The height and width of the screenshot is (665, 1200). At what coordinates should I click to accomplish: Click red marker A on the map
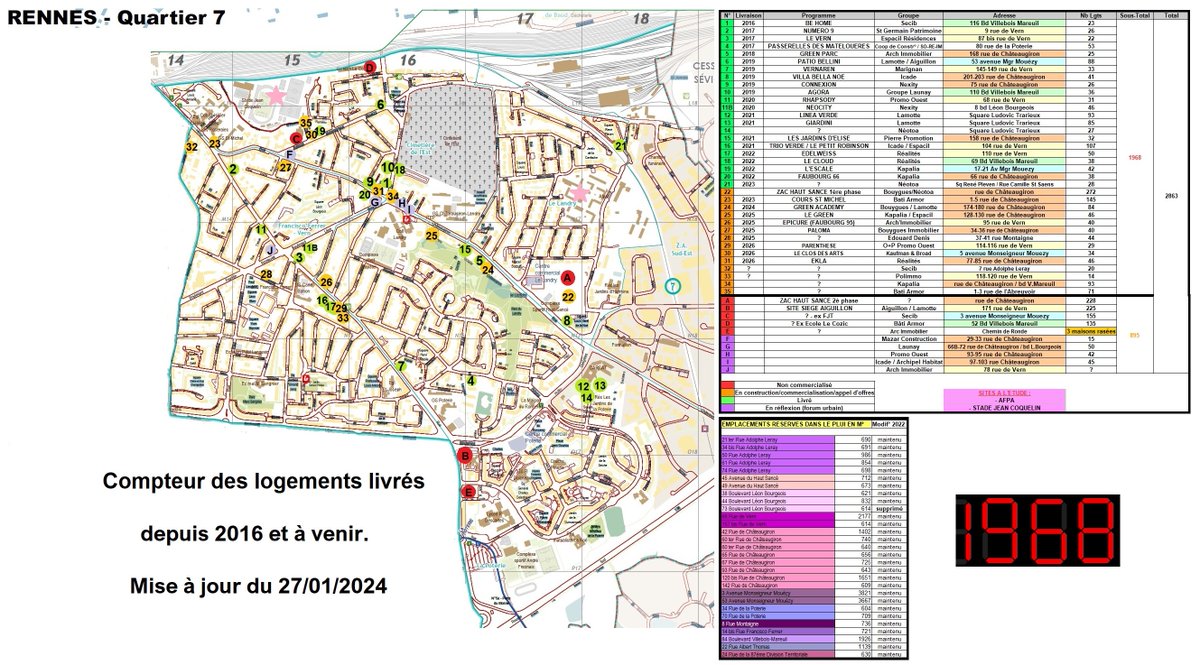pos(567,278)
